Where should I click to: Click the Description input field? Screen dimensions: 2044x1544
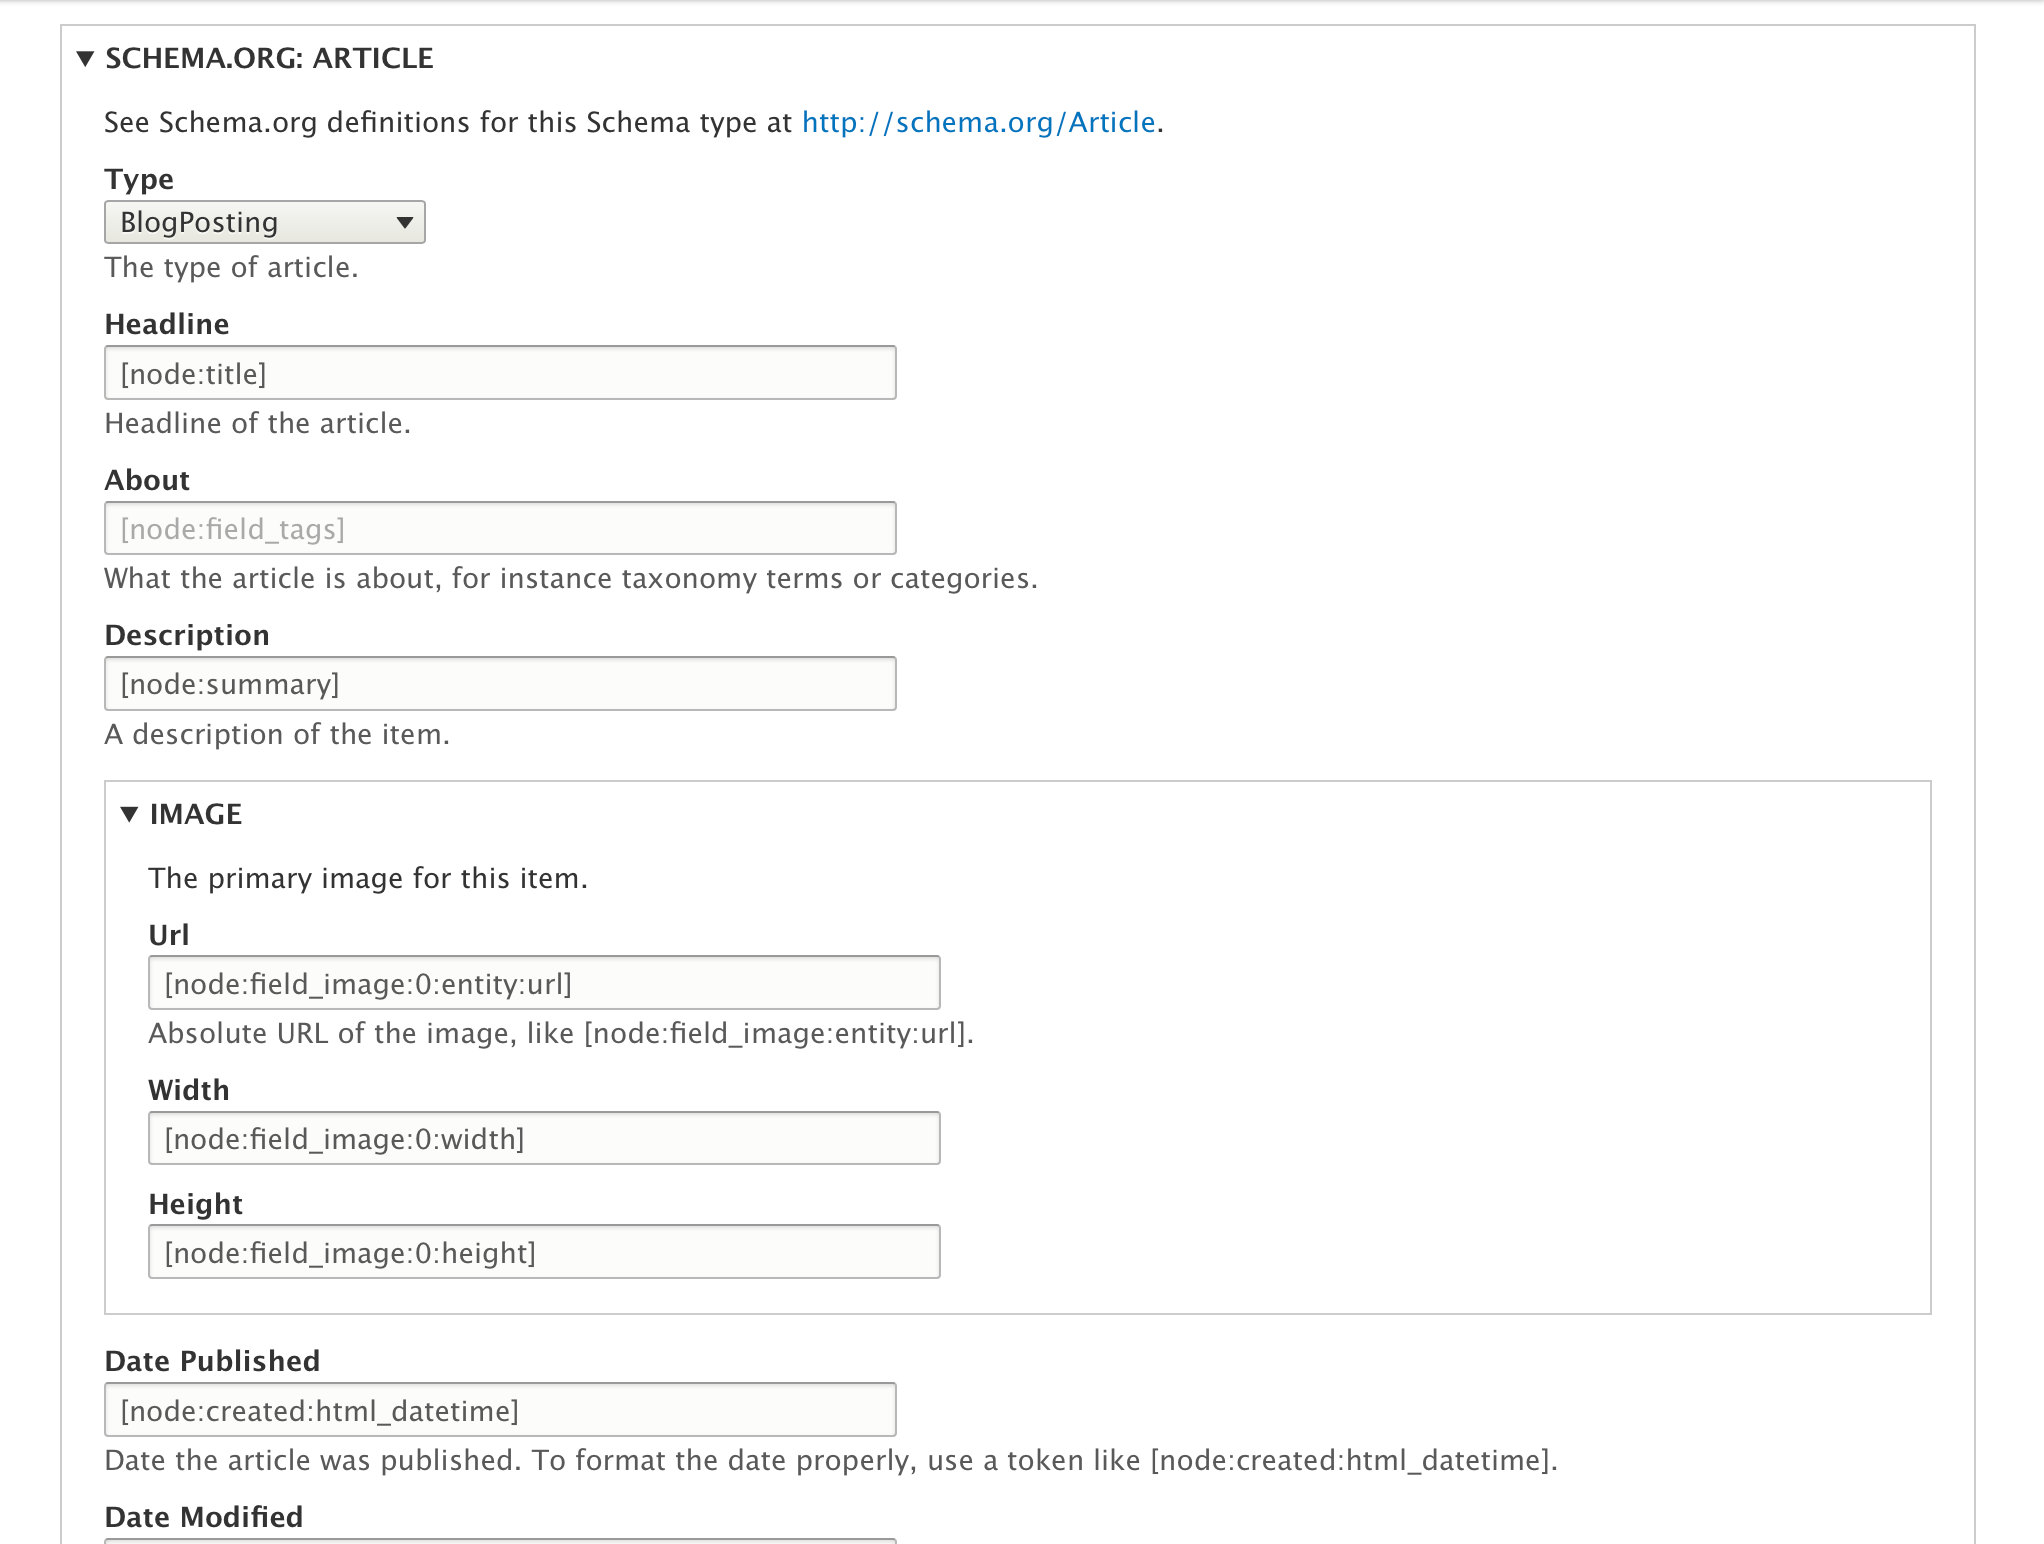[500, 684]
